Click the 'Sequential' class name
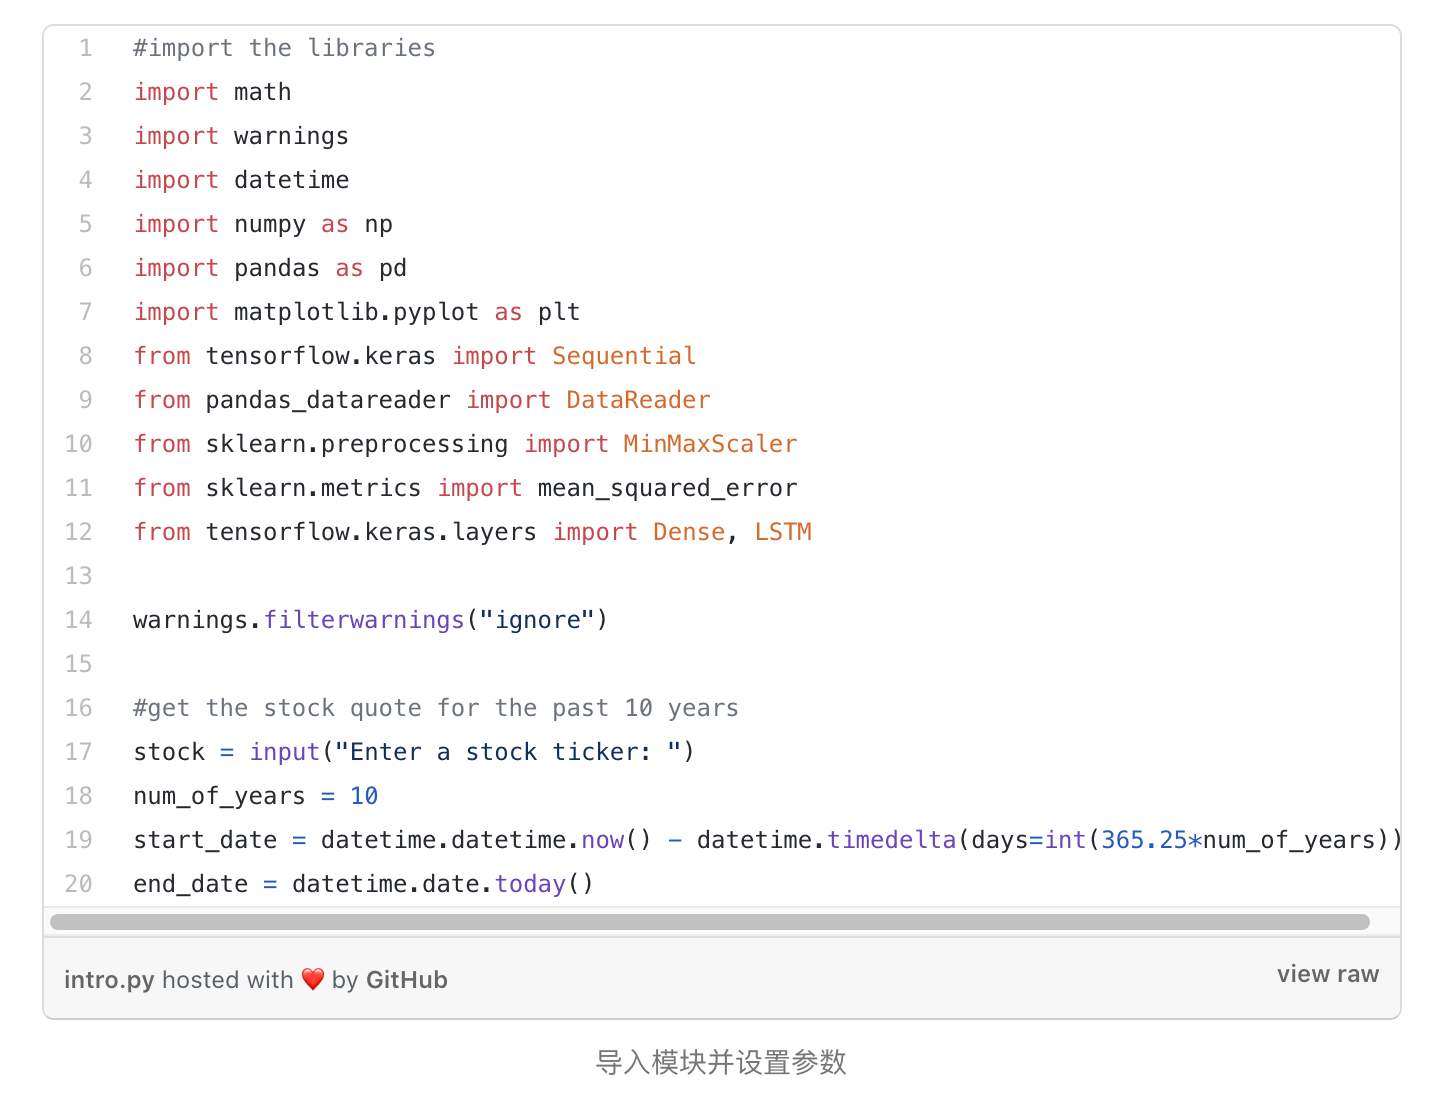The image size is (1436, 1114). [624, 356]
